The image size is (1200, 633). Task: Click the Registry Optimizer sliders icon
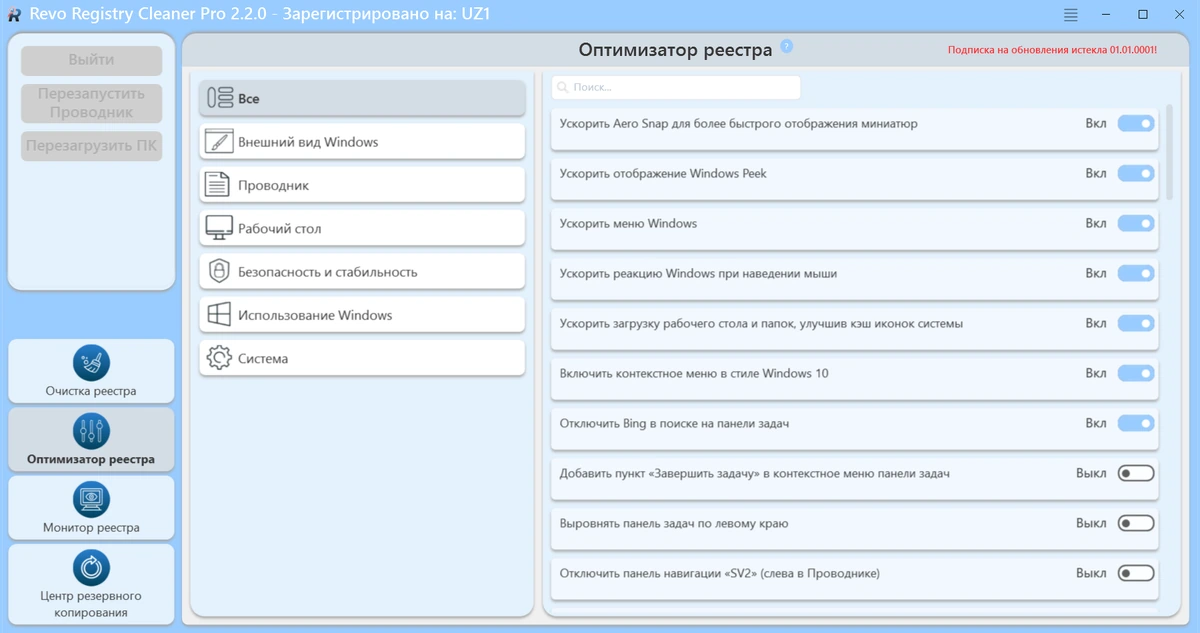pos(92,431)
